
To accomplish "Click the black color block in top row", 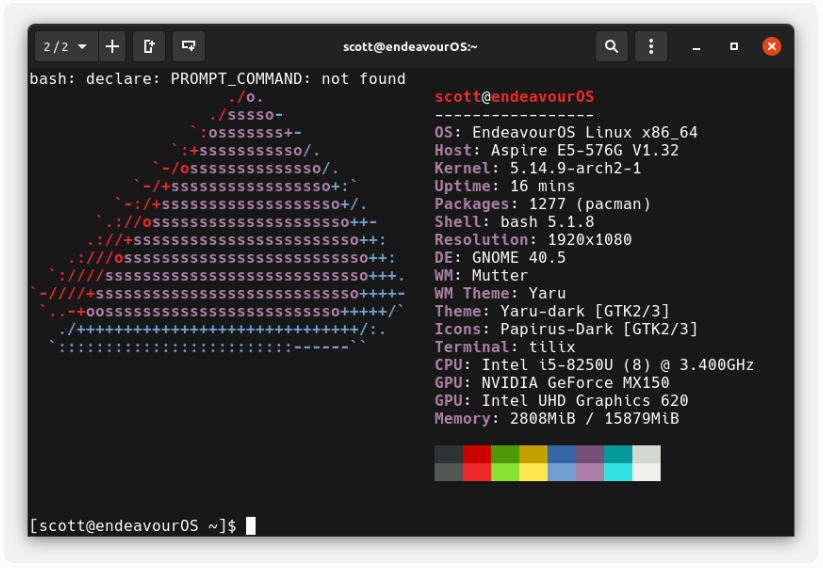I will pyautogui.click(x=449, y=454).
